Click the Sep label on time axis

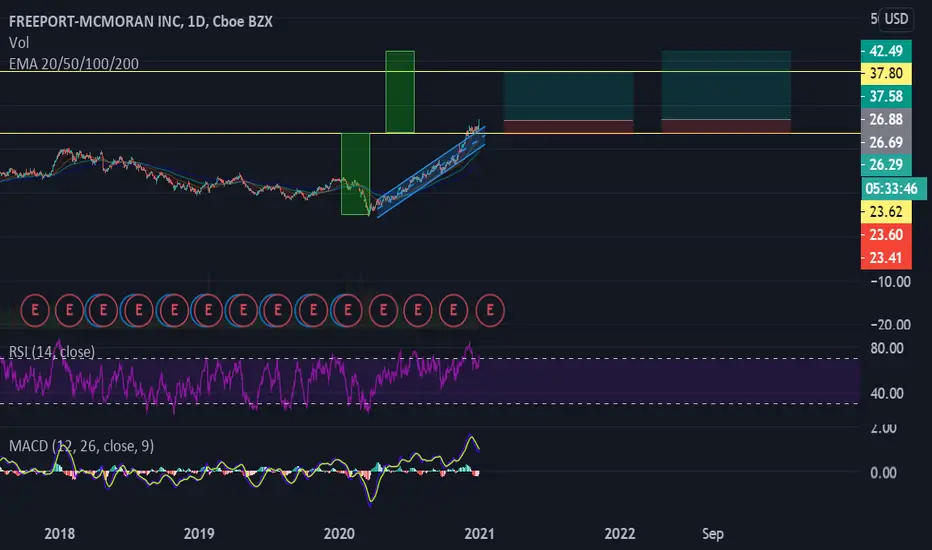[713, 533]
